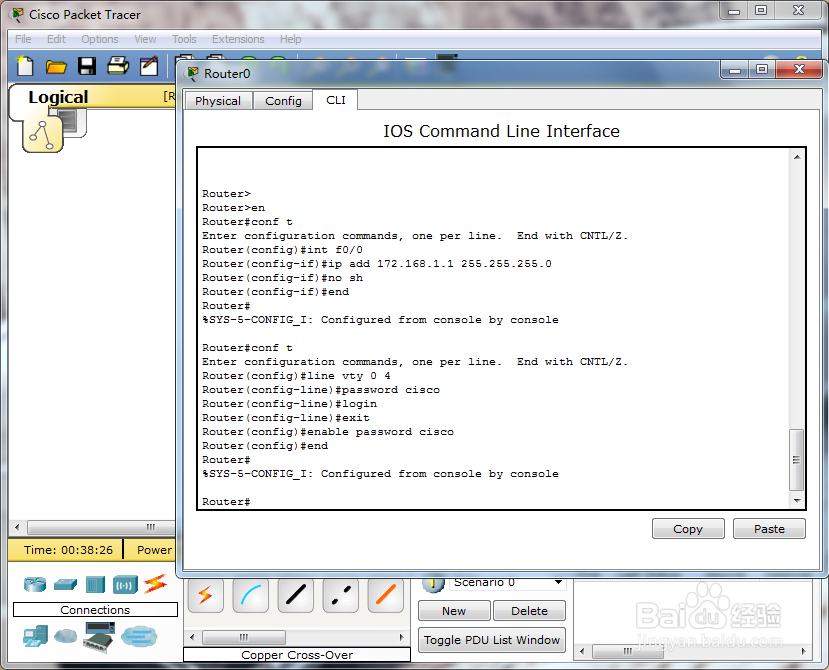Screen dimensions: 829x670
Task: Choose the Switches device category
Action: 66,584
